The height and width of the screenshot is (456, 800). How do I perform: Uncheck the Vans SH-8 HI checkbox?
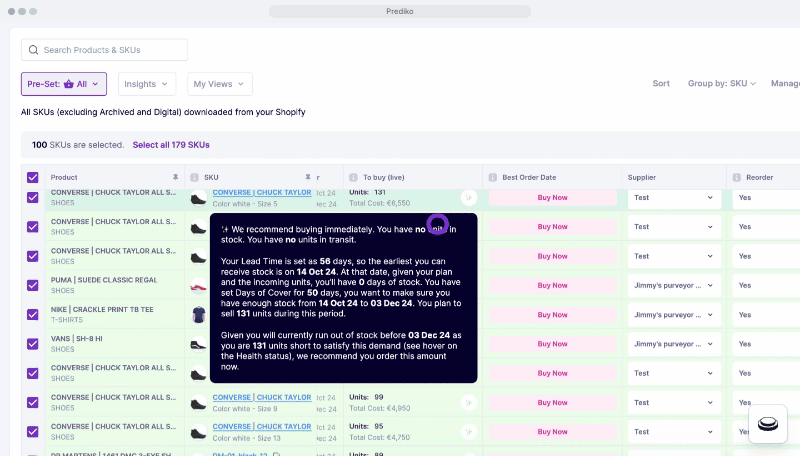point(33,344)
